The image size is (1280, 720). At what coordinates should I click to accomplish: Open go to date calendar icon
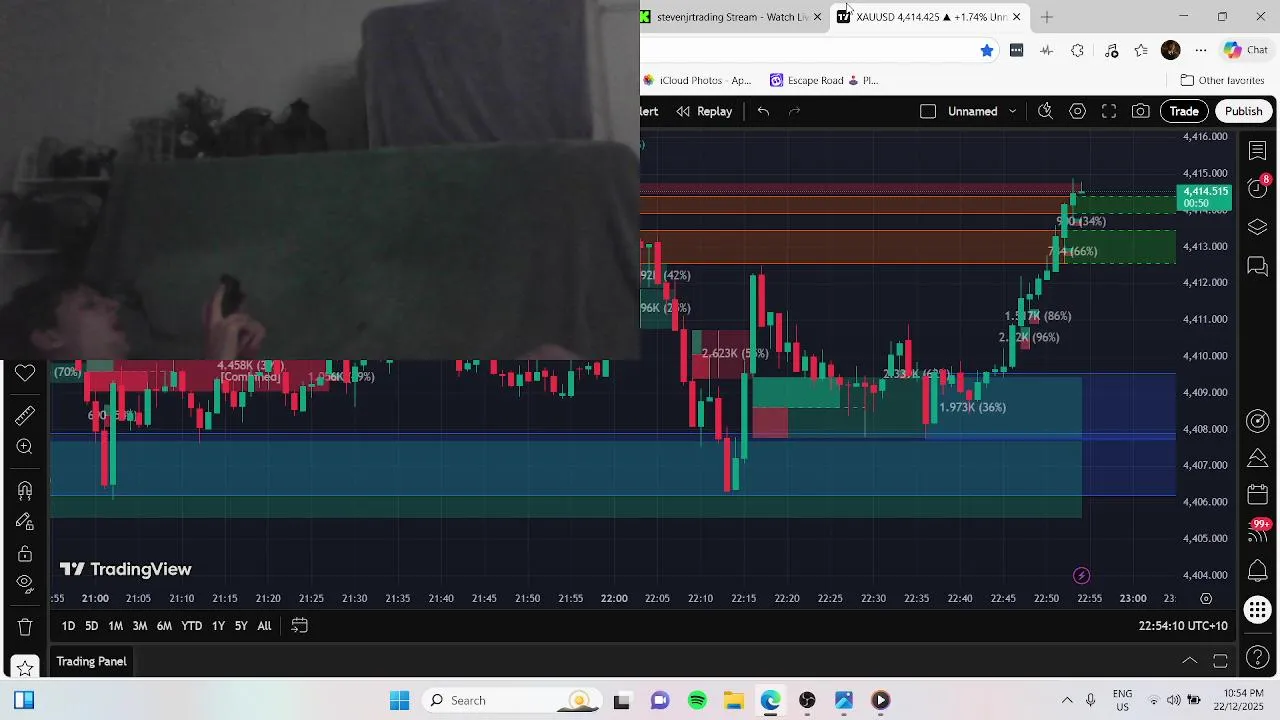299,626
